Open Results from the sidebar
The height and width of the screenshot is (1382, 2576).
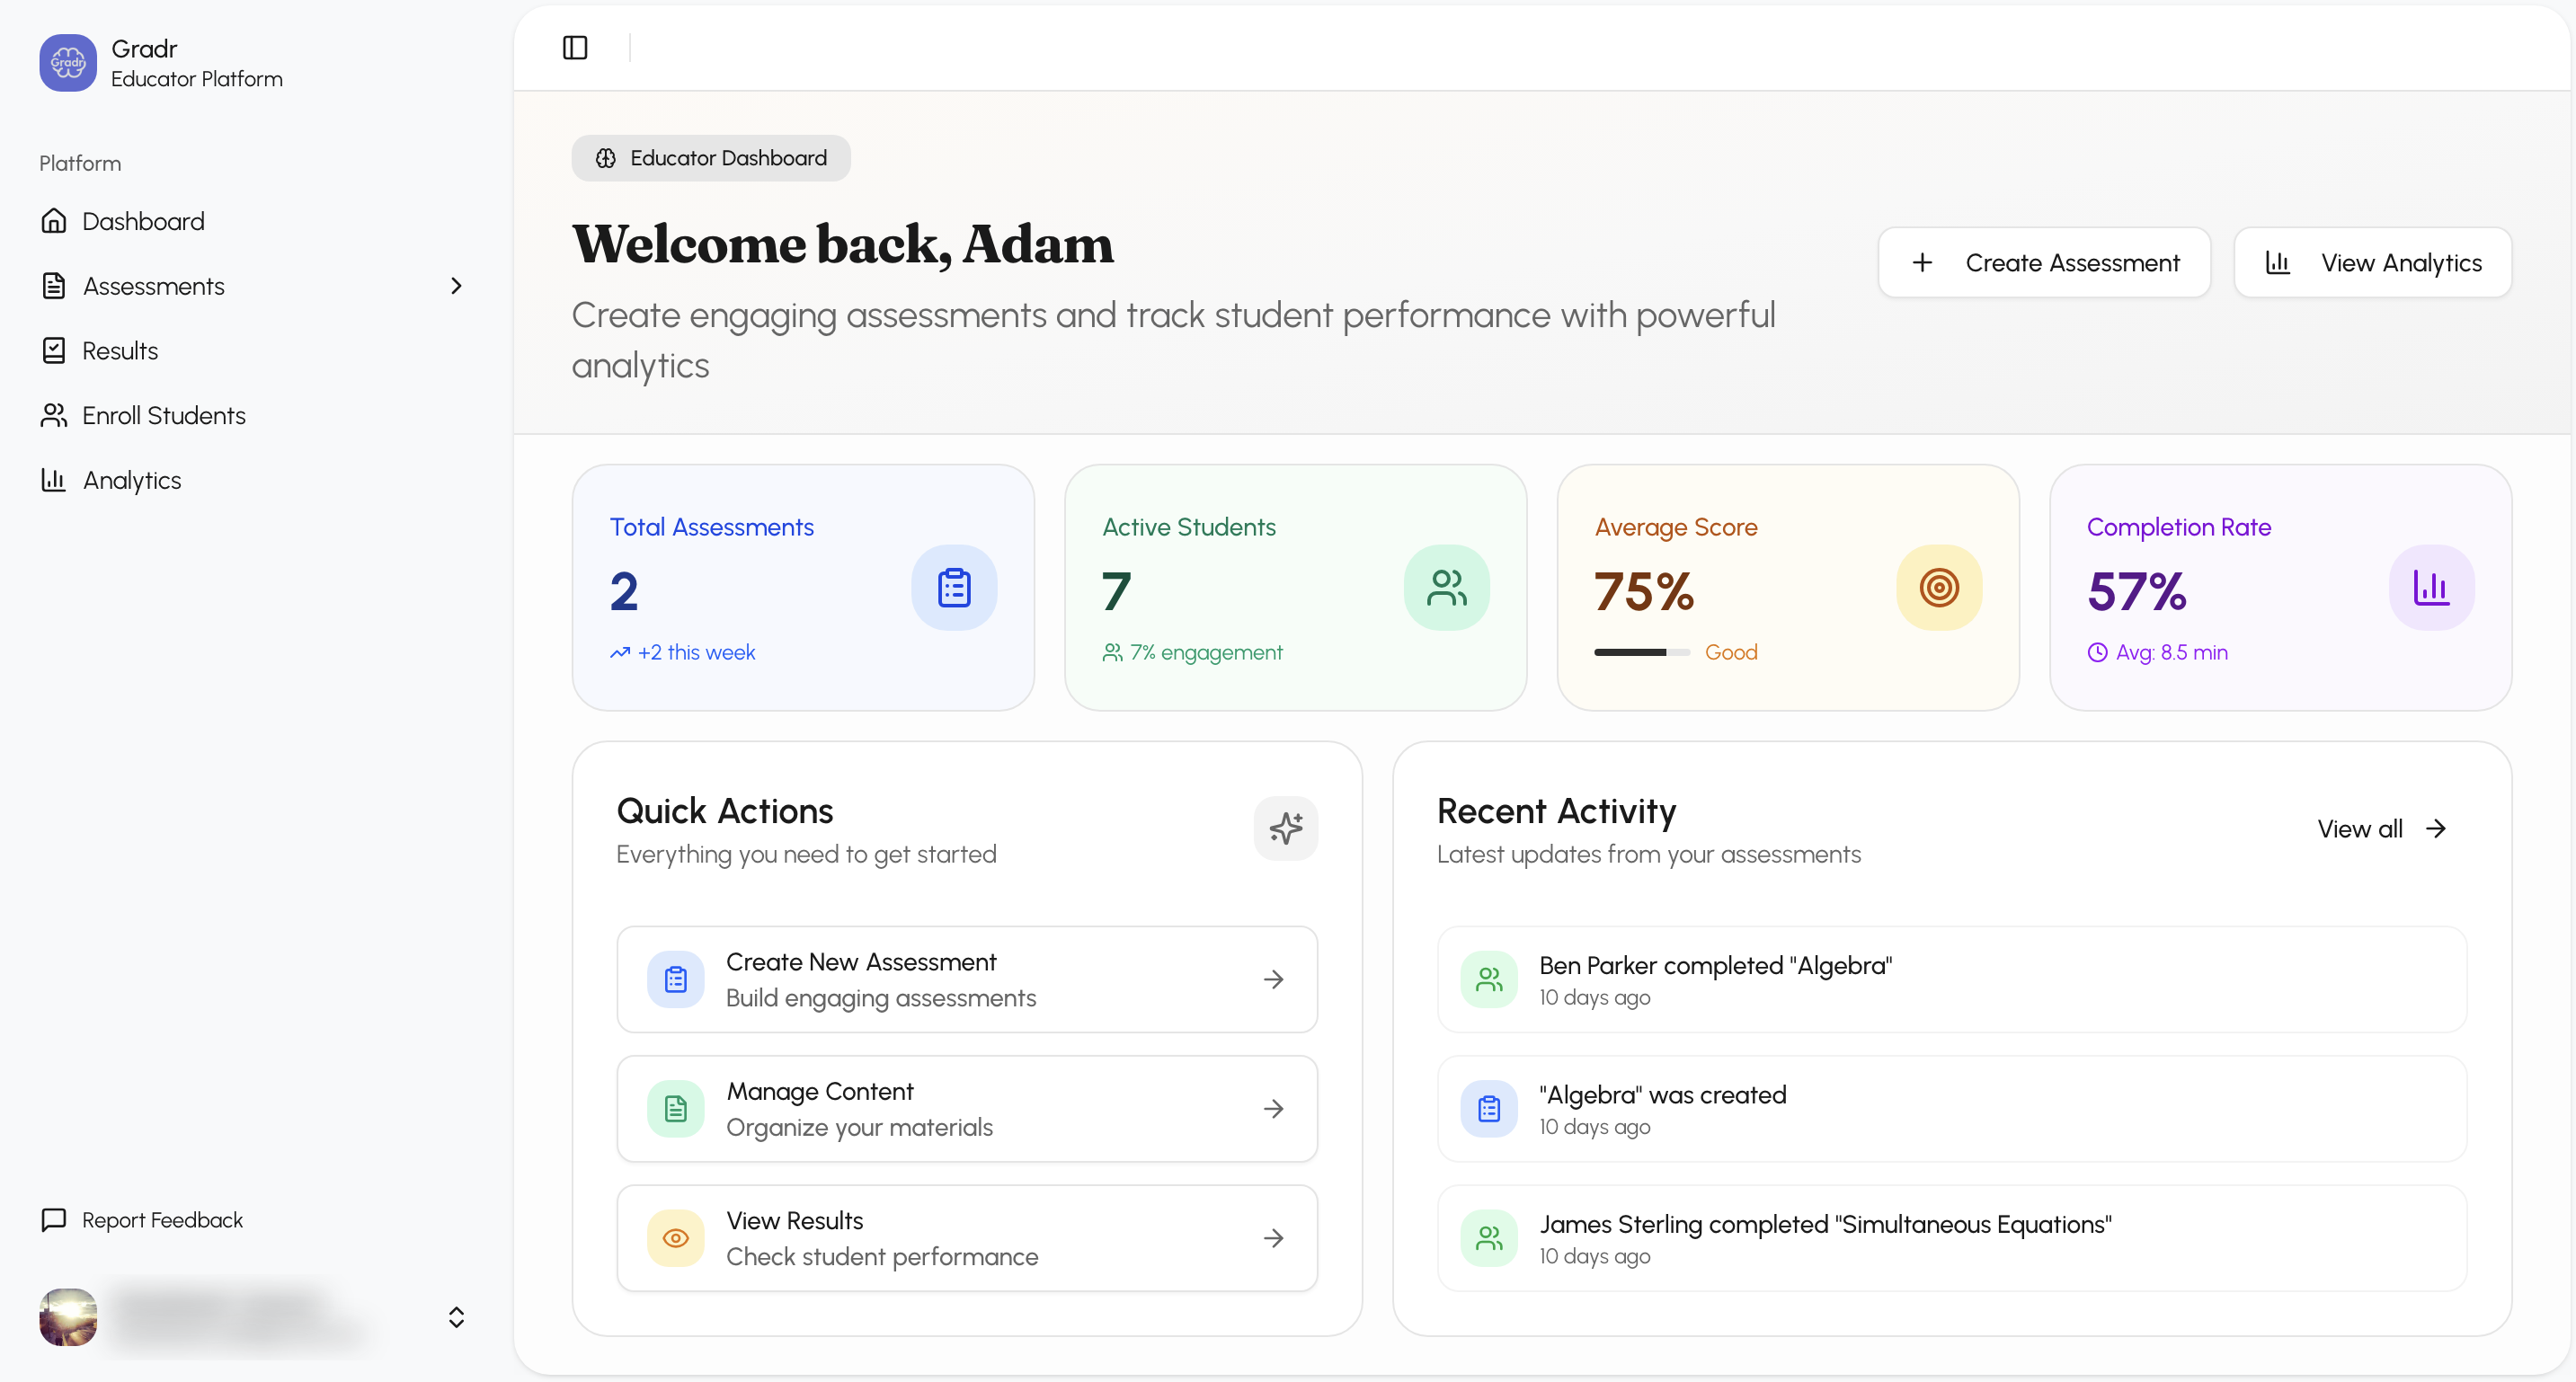point(120,350)
